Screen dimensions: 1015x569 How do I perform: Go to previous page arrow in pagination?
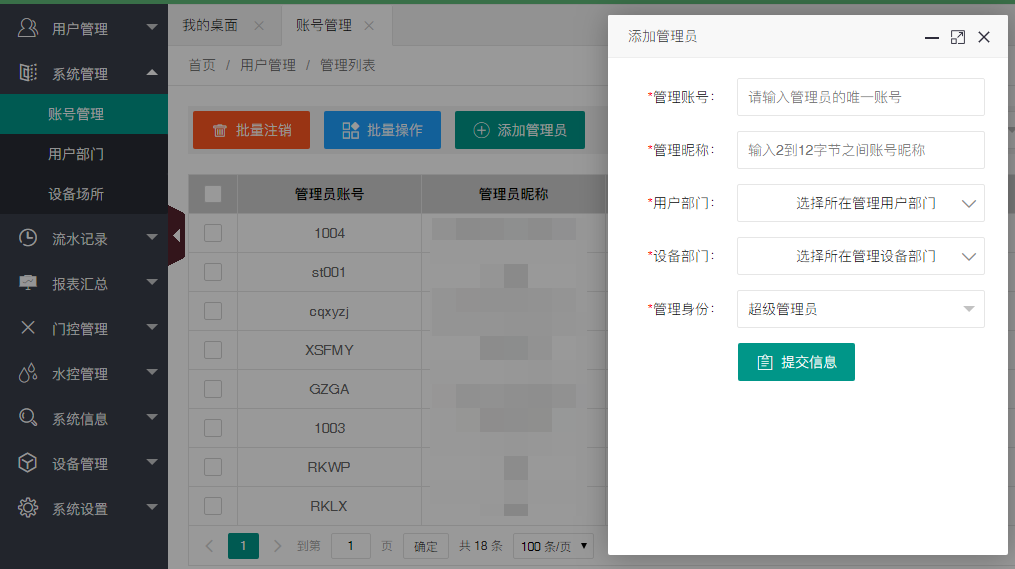[x=209, y=546]
